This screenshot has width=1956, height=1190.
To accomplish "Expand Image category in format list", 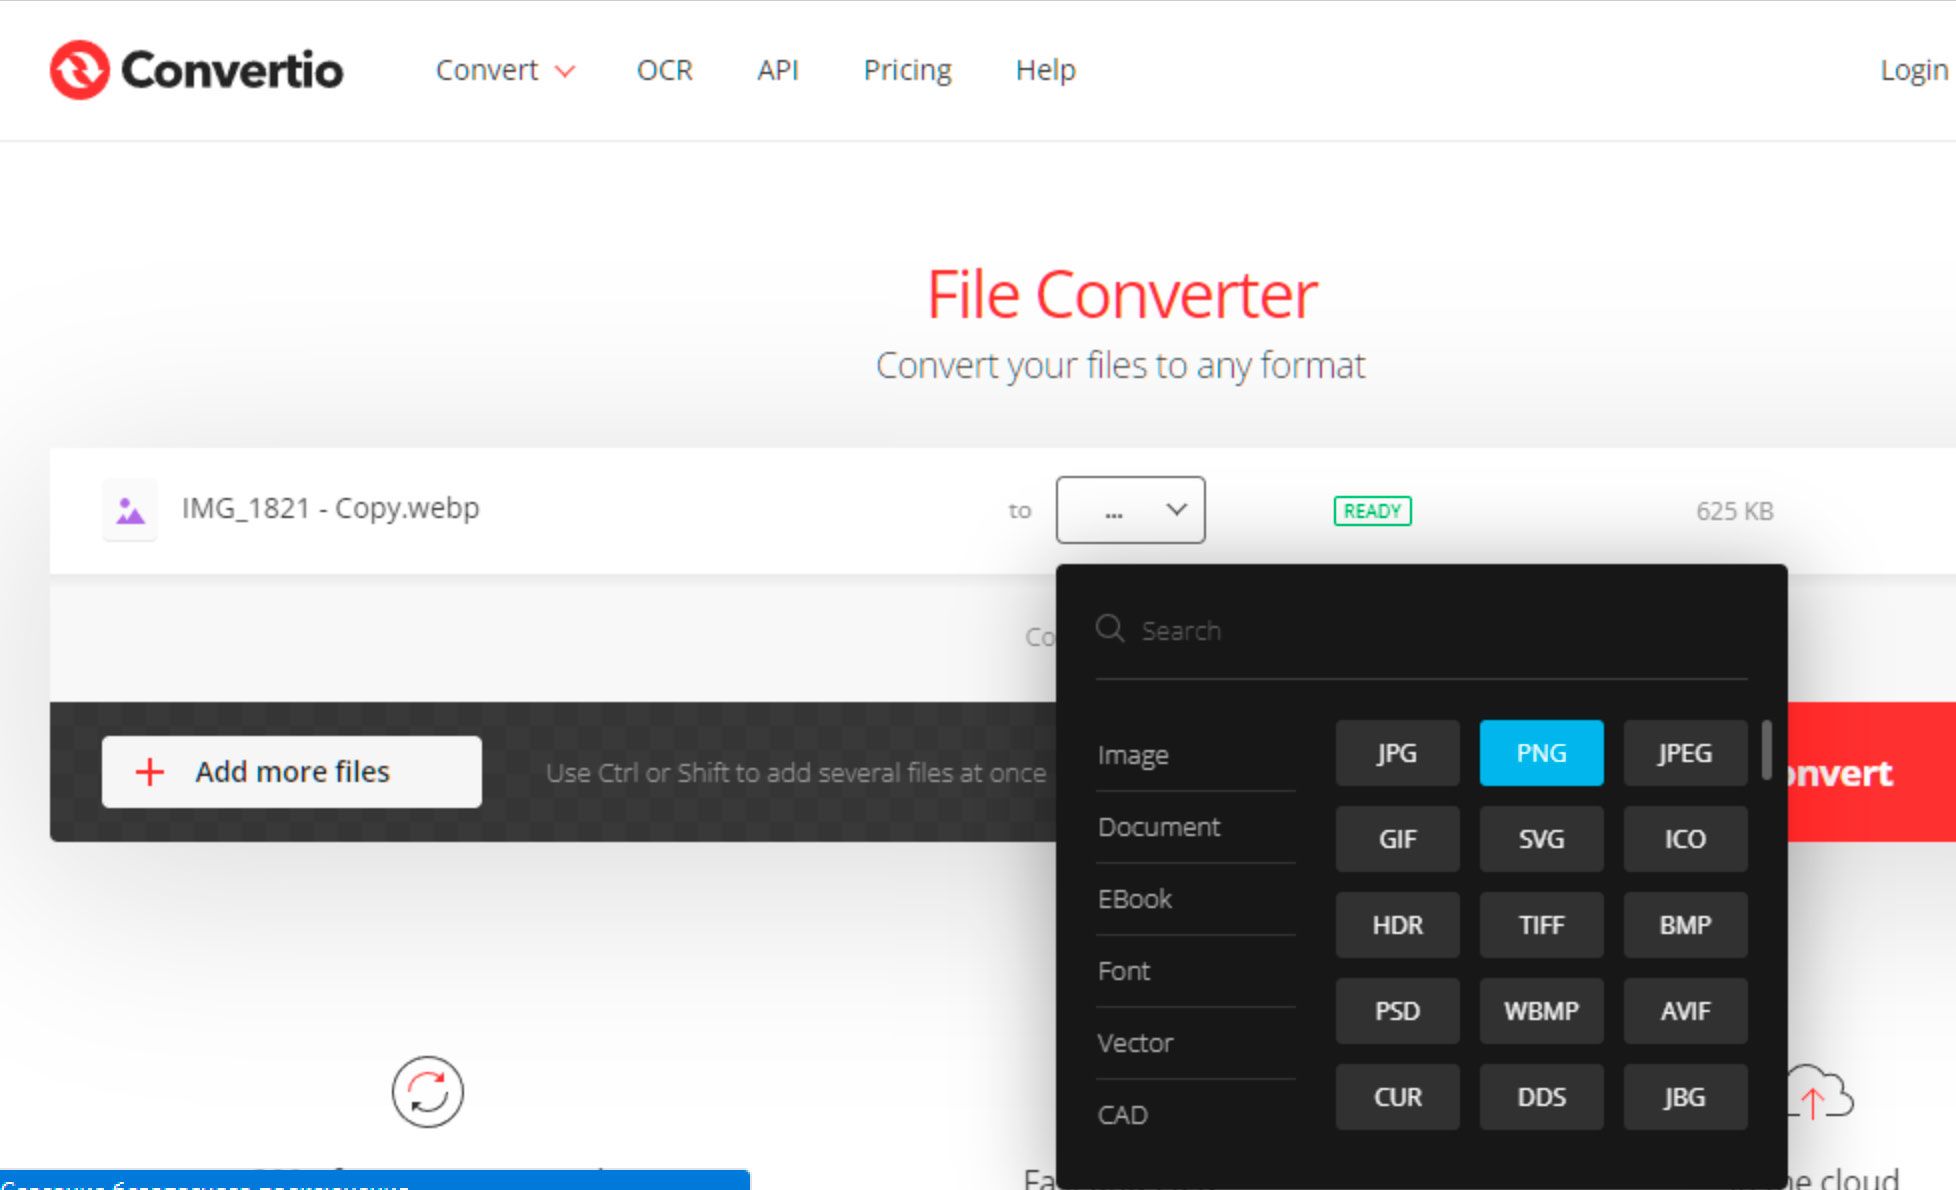I will coord(1132,753).
